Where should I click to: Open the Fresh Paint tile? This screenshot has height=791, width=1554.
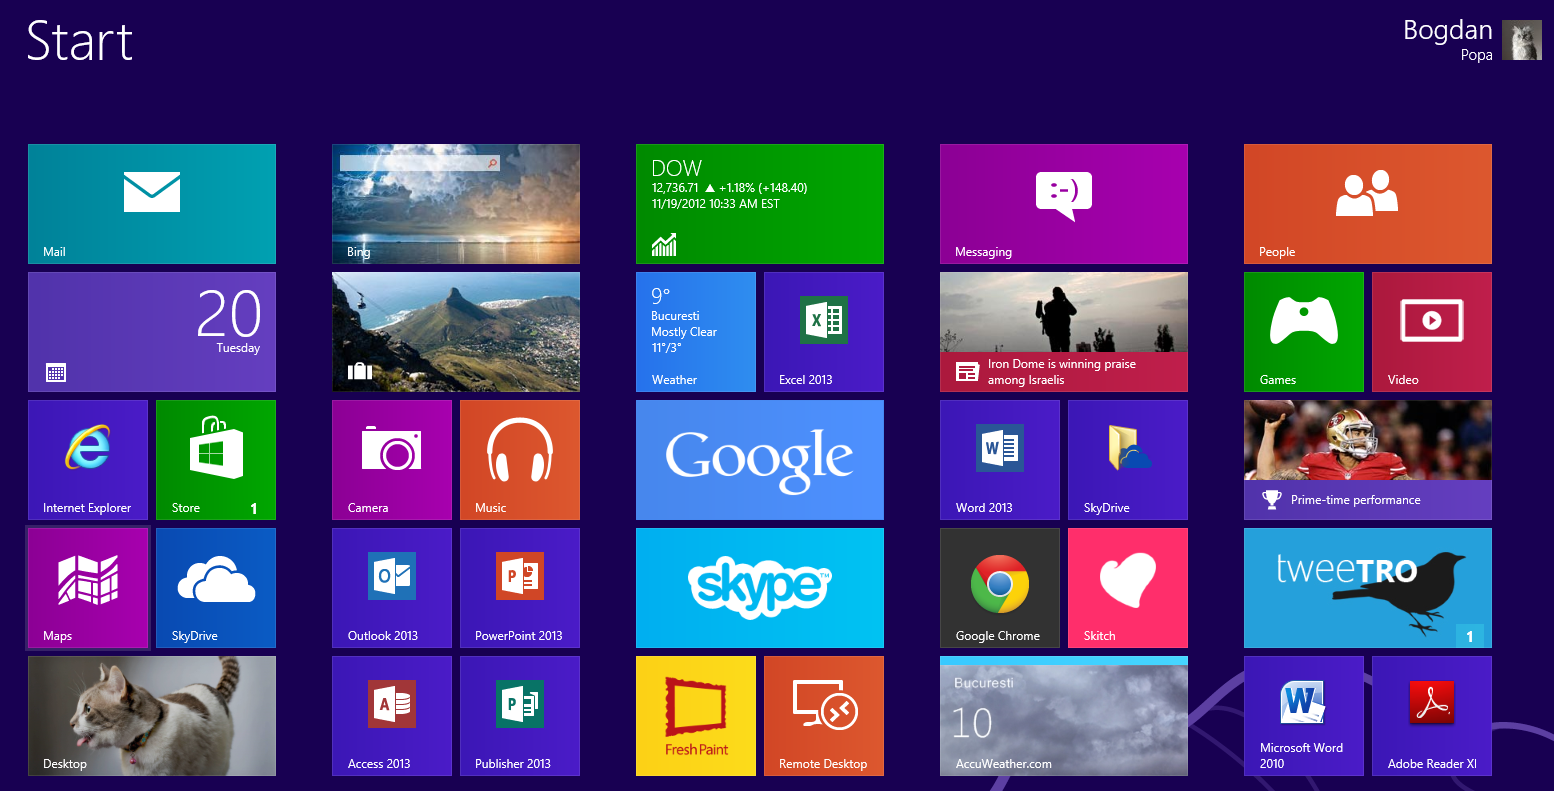(x=696, y=716)
